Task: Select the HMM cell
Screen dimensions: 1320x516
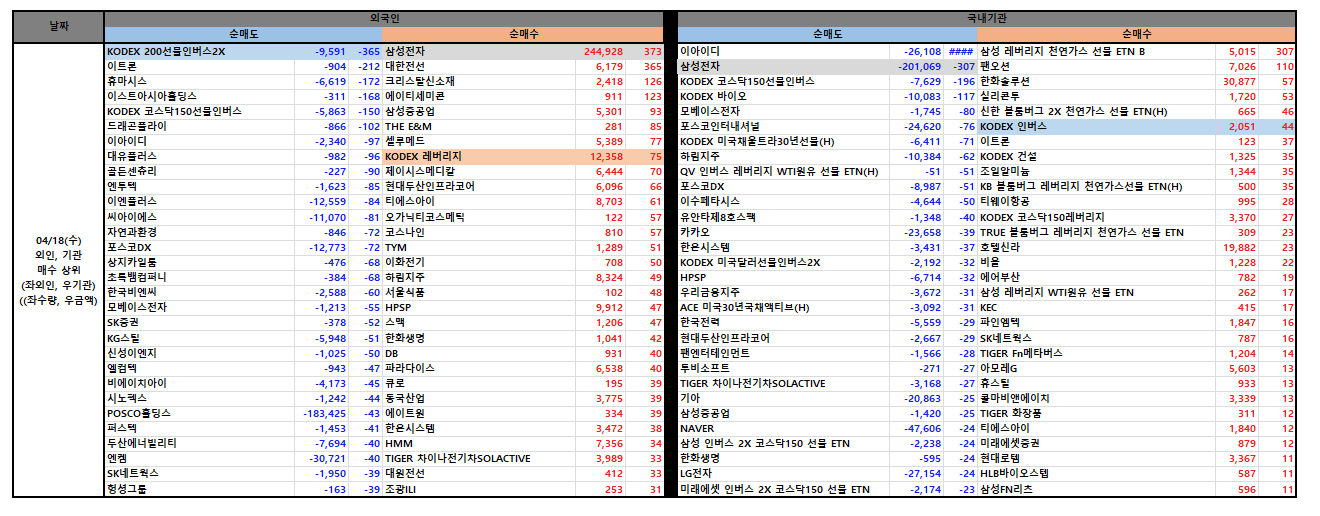Action: click(x=479, y=443)
